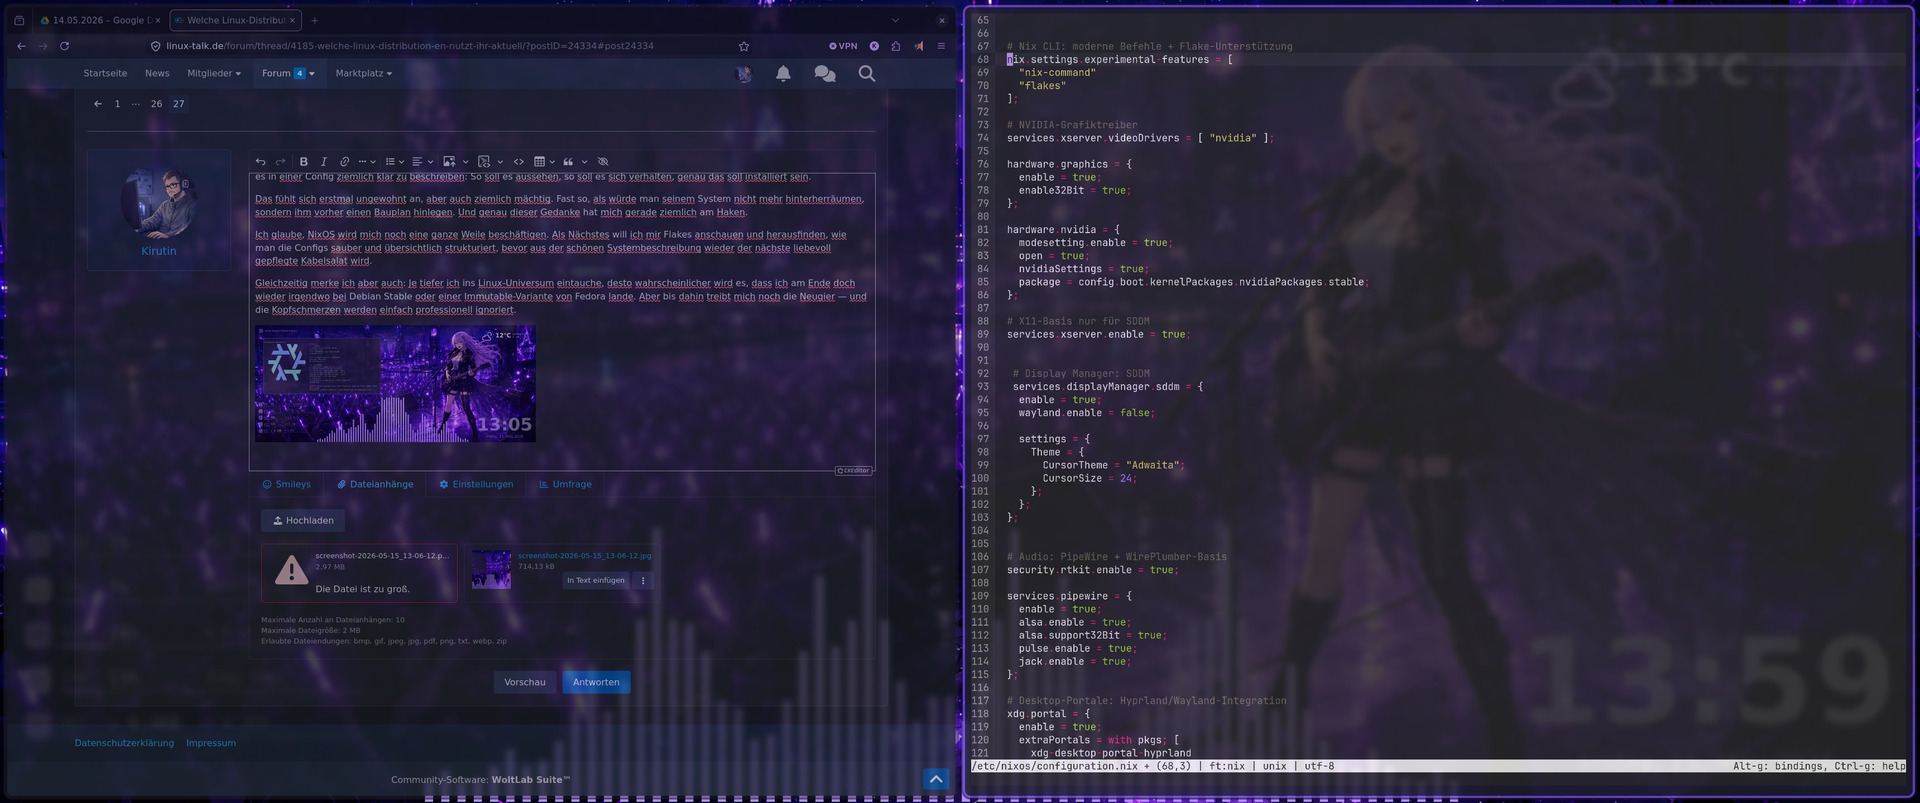Expand the image options arrow
This screenshot has width=1920, height=803.
pos(465,161)
